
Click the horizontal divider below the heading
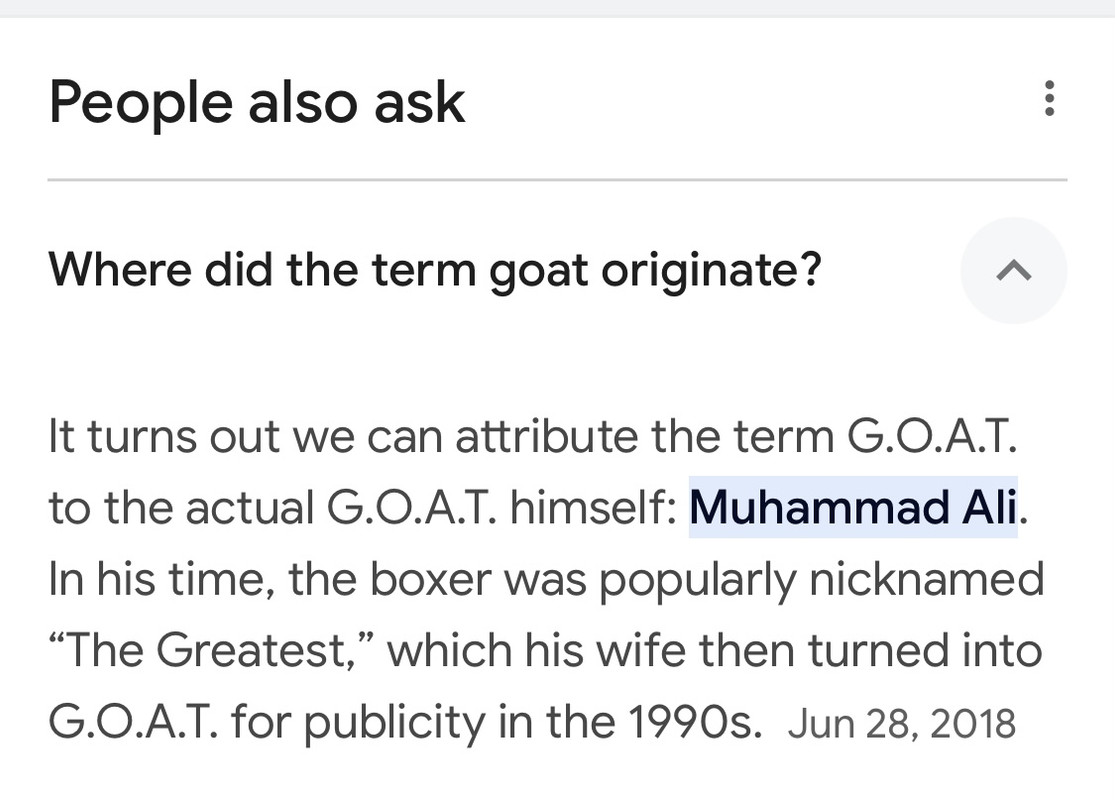(557, 180)
